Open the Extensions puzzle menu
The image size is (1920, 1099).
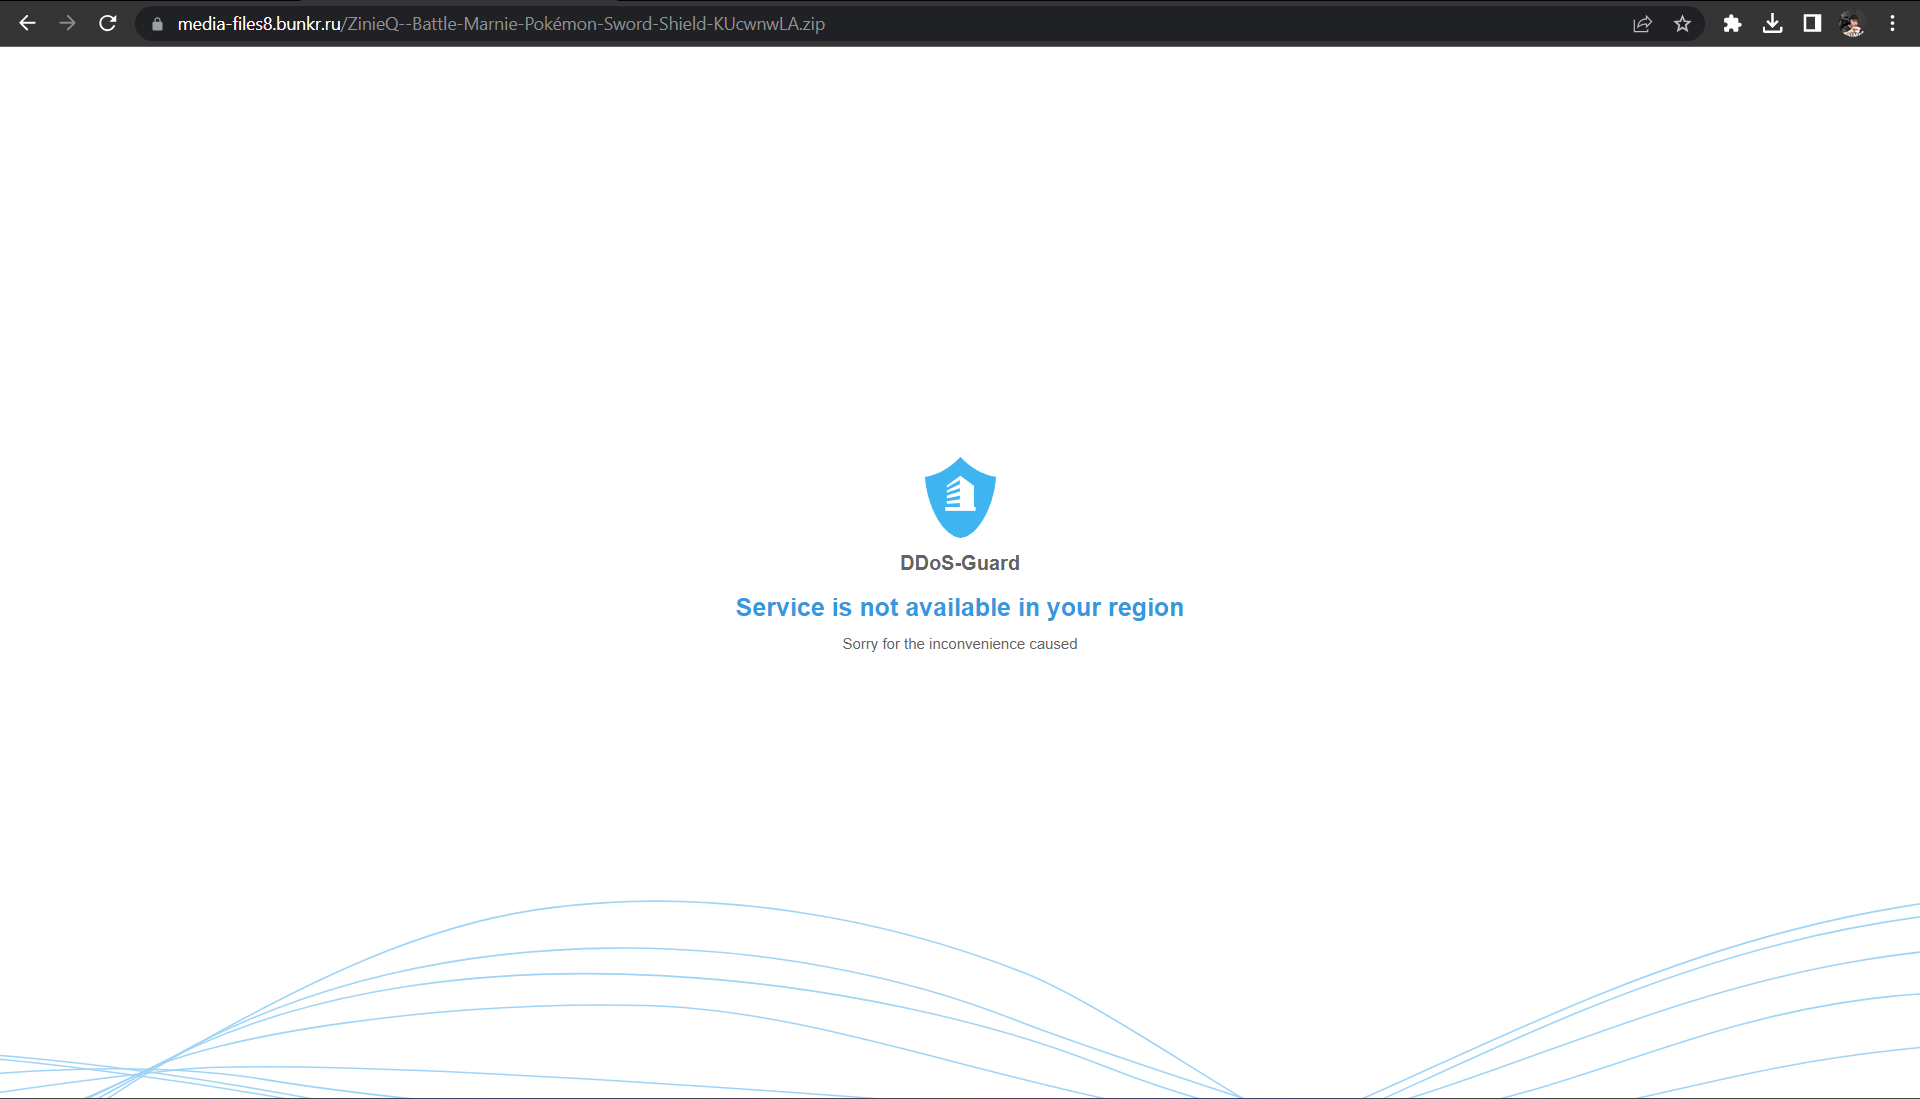[x=1732, y=24]
